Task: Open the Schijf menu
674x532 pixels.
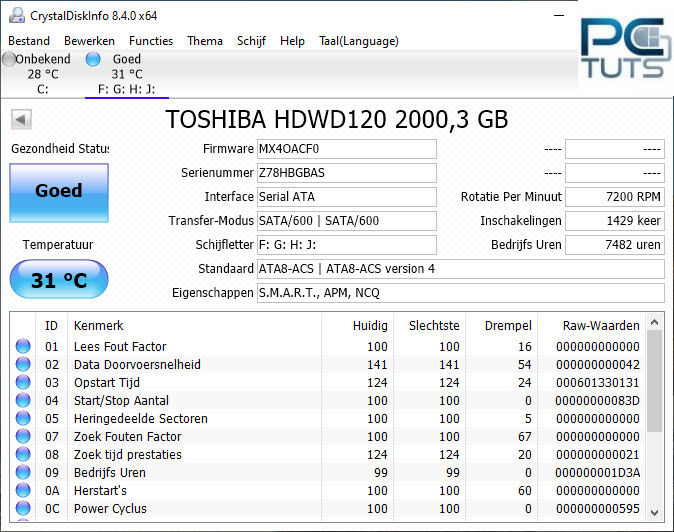Action: click(251, 41)
